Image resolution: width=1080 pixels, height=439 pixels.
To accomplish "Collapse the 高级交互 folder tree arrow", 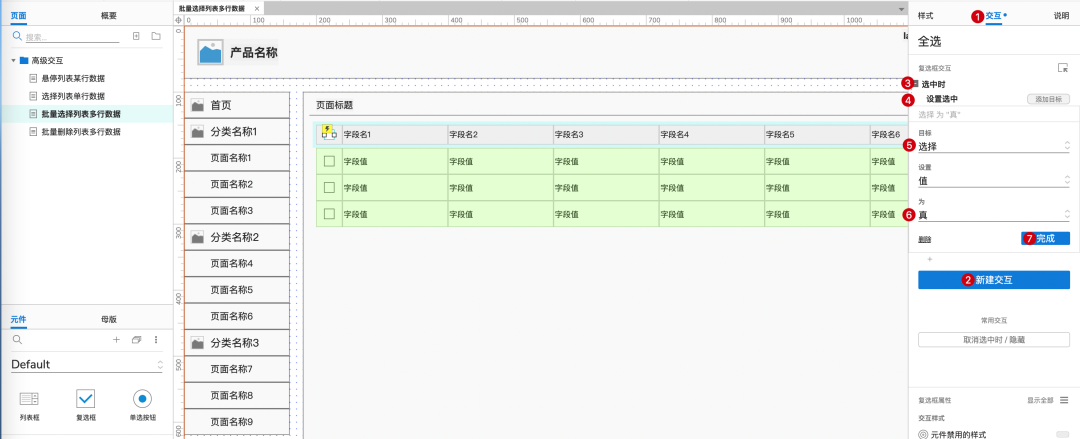I will 13,61.
